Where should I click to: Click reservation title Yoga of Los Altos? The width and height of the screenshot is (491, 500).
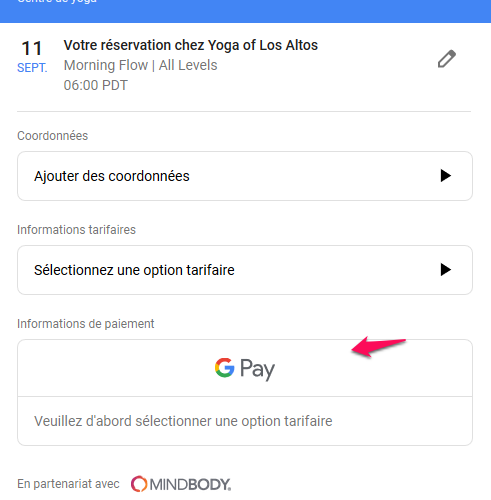[x=191, y=45]
